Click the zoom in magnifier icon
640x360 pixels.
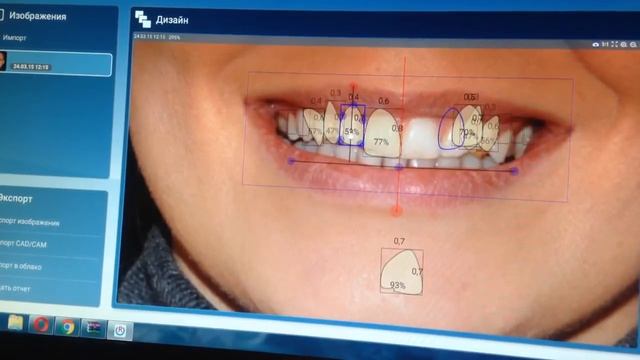[624, 44]
